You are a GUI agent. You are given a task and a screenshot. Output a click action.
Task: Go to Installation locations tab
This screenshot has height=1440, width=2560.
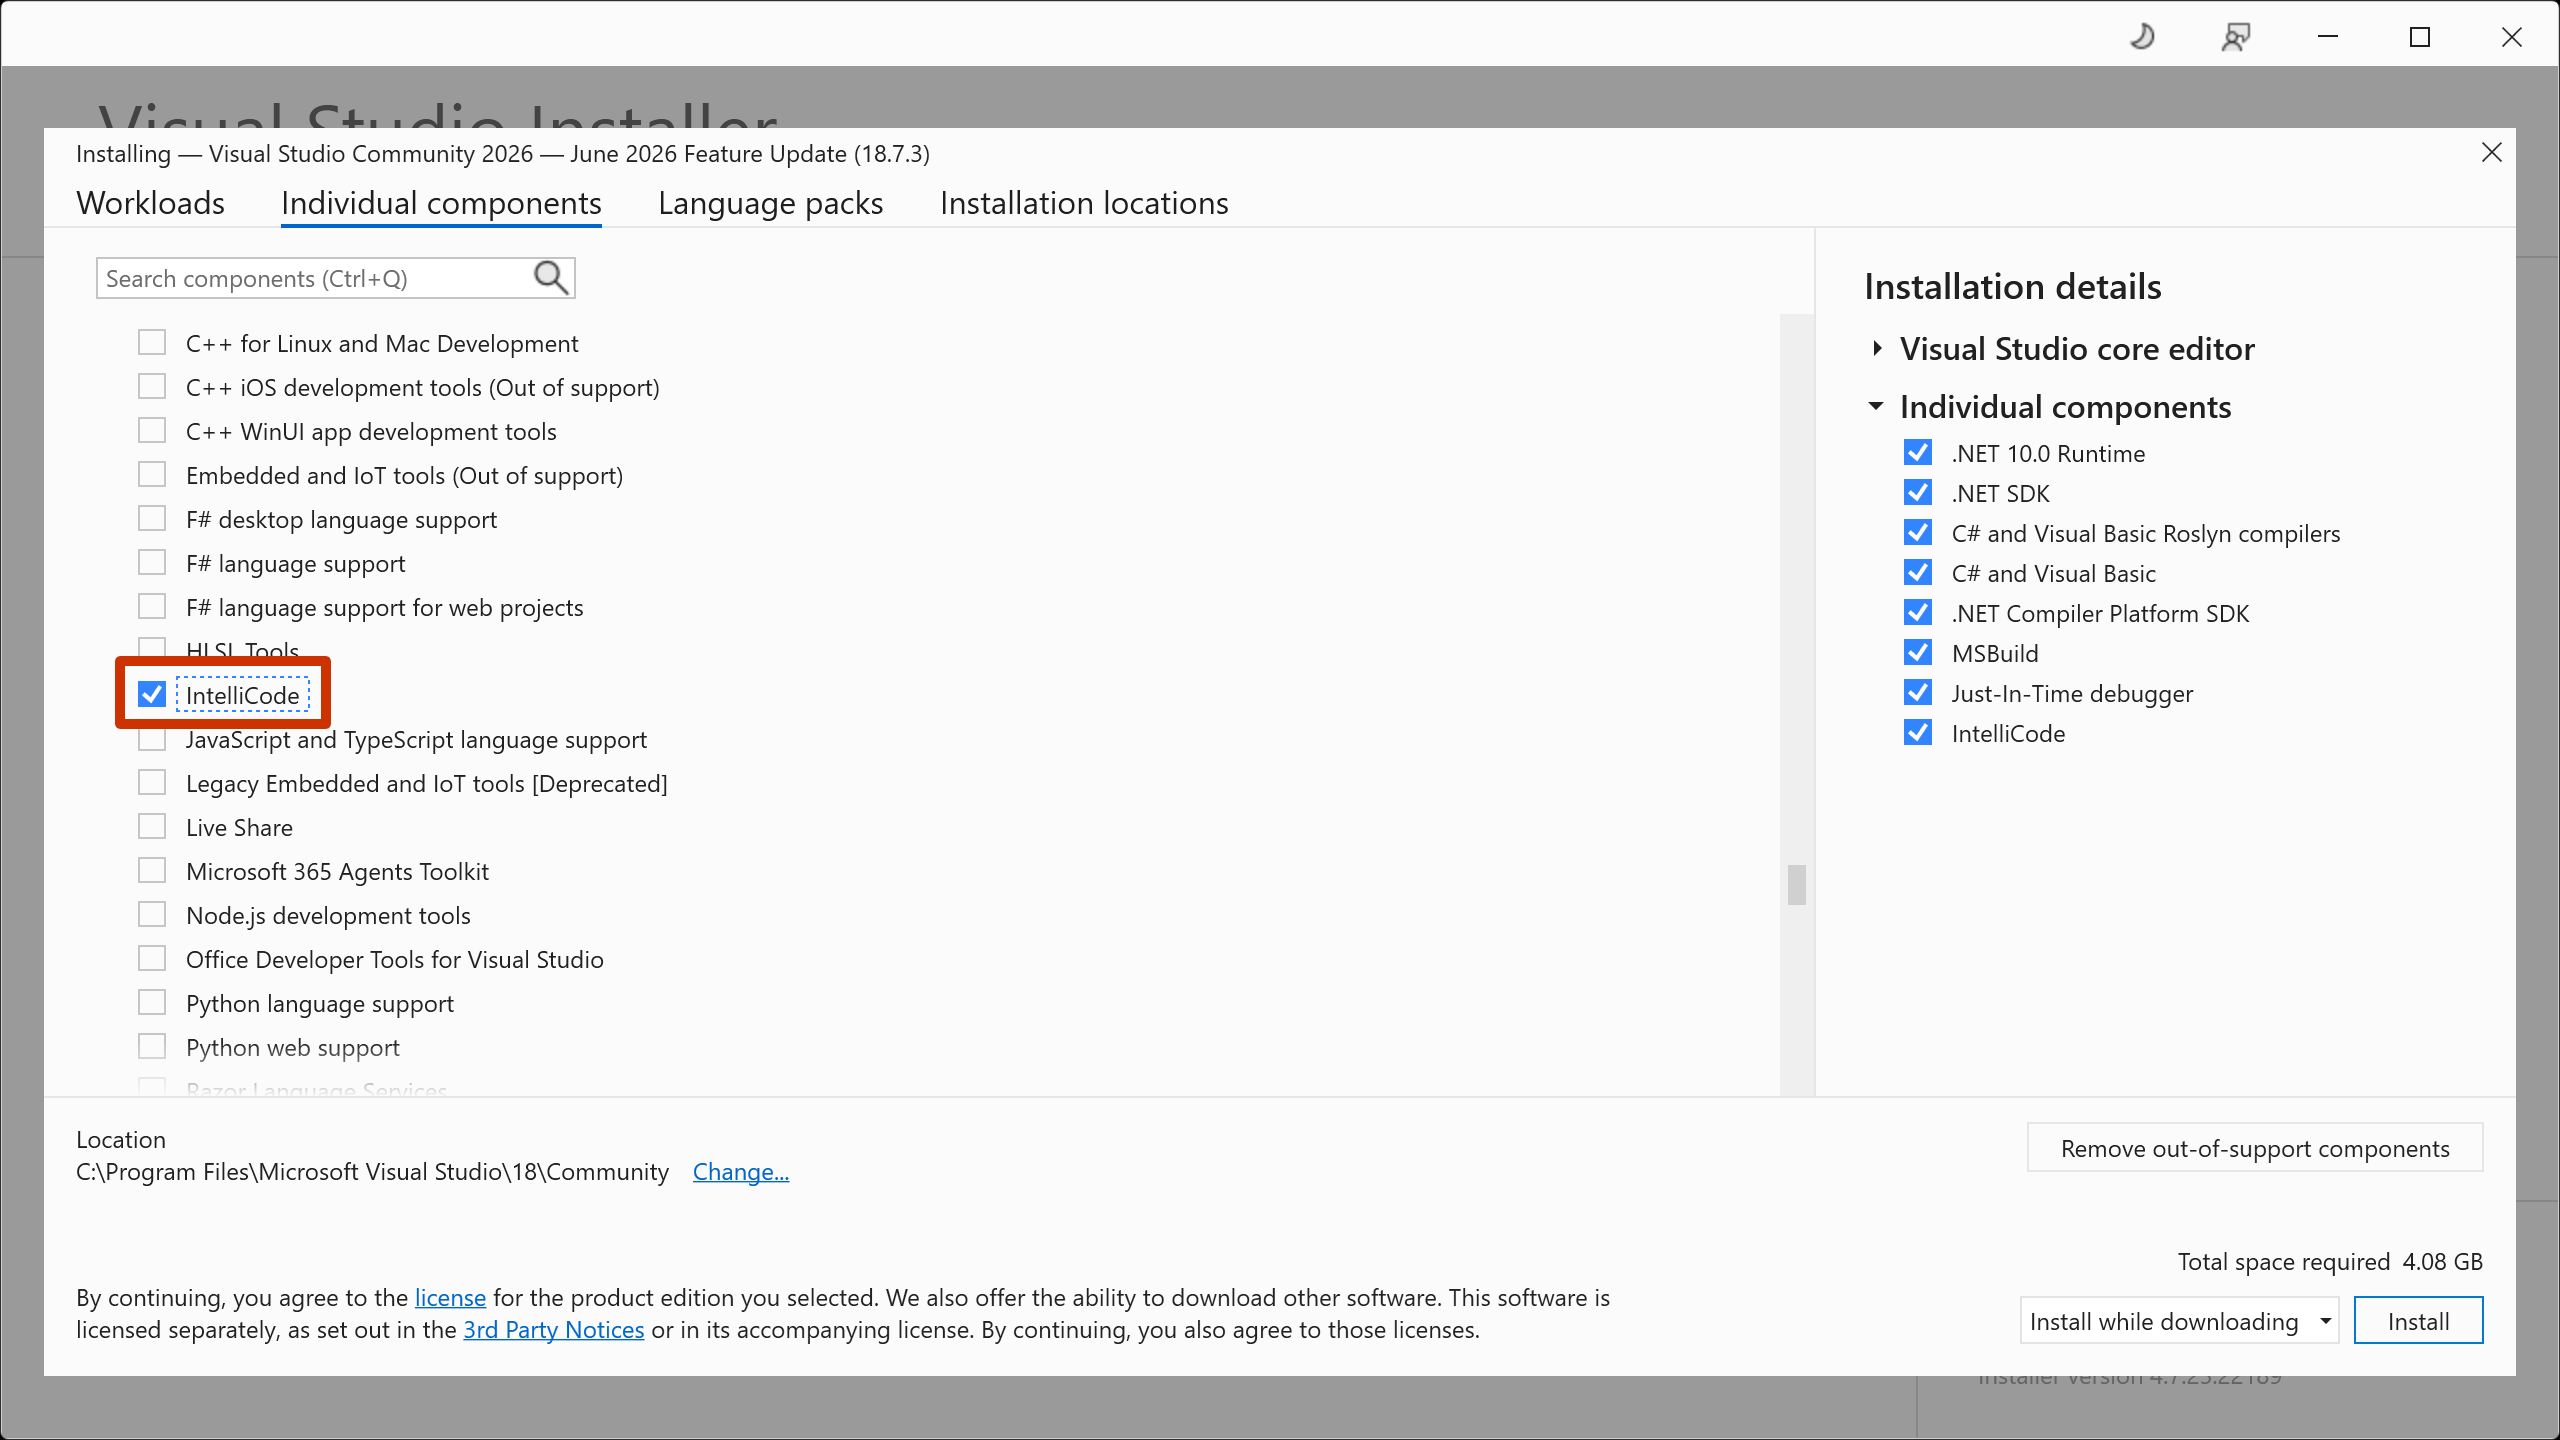click(1084, 203)
